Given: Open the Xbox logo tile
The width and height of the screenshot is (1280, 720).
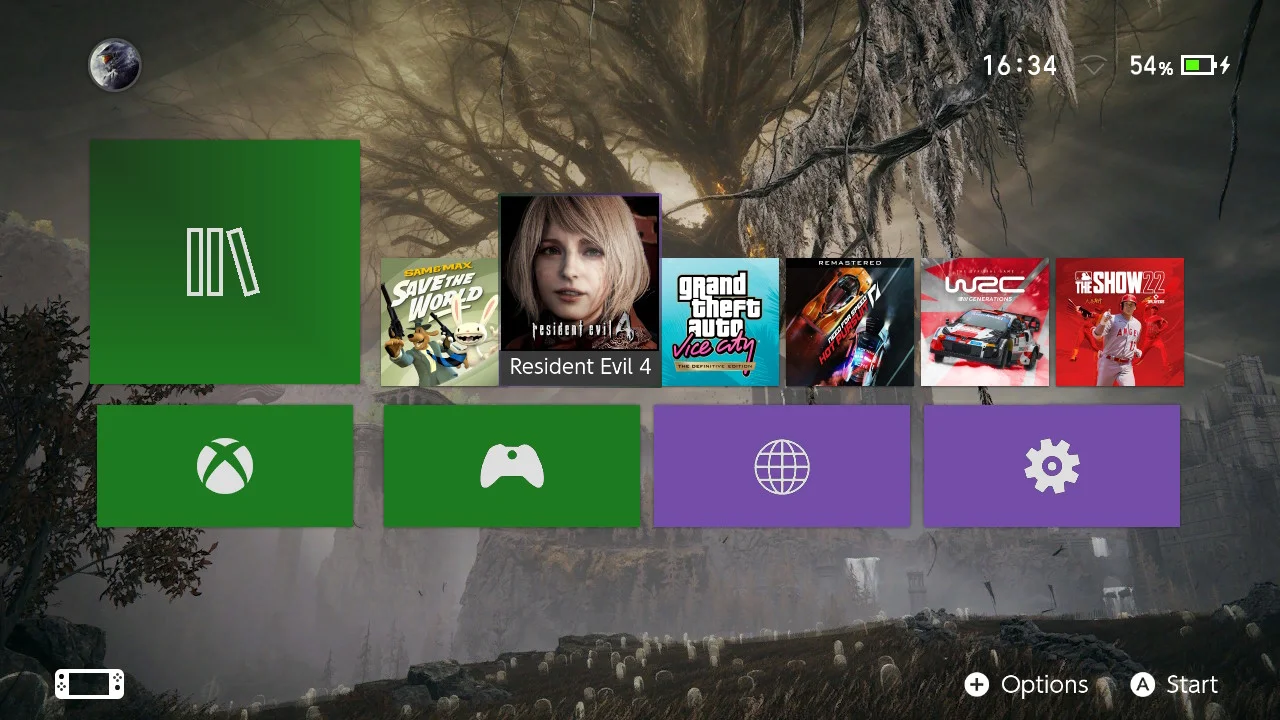Looking at the screenshot, I should pyautogui.click(x=225, y=466).
